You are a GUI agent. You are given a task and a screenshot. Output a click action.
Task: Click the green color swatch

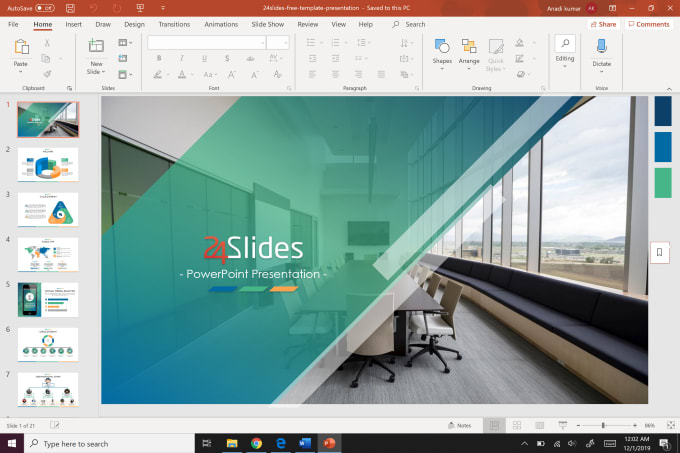[x=663, y=183]
